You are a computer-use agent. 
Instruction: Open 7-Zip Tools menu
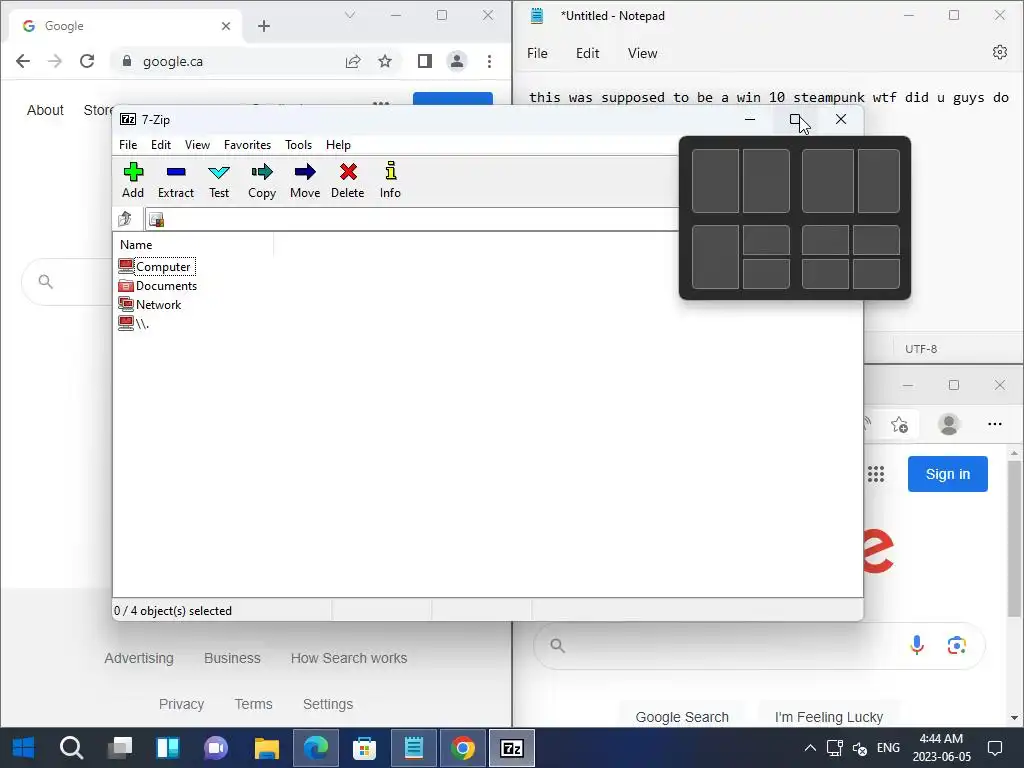click(x=298, y=145)
